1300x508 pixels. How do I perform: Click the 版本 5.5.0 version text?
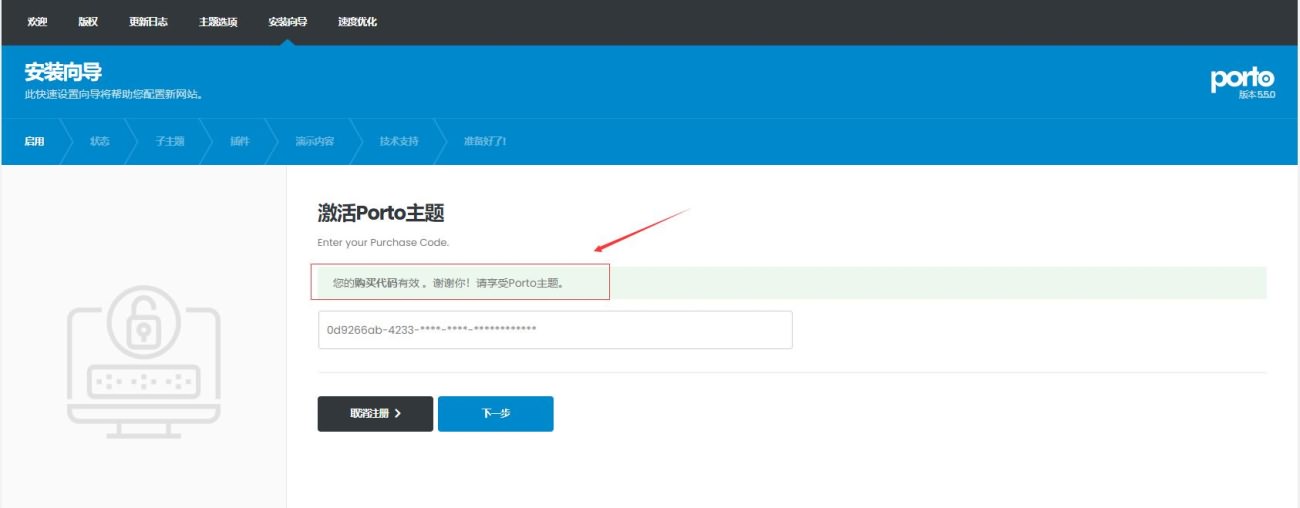point(1257,95)
